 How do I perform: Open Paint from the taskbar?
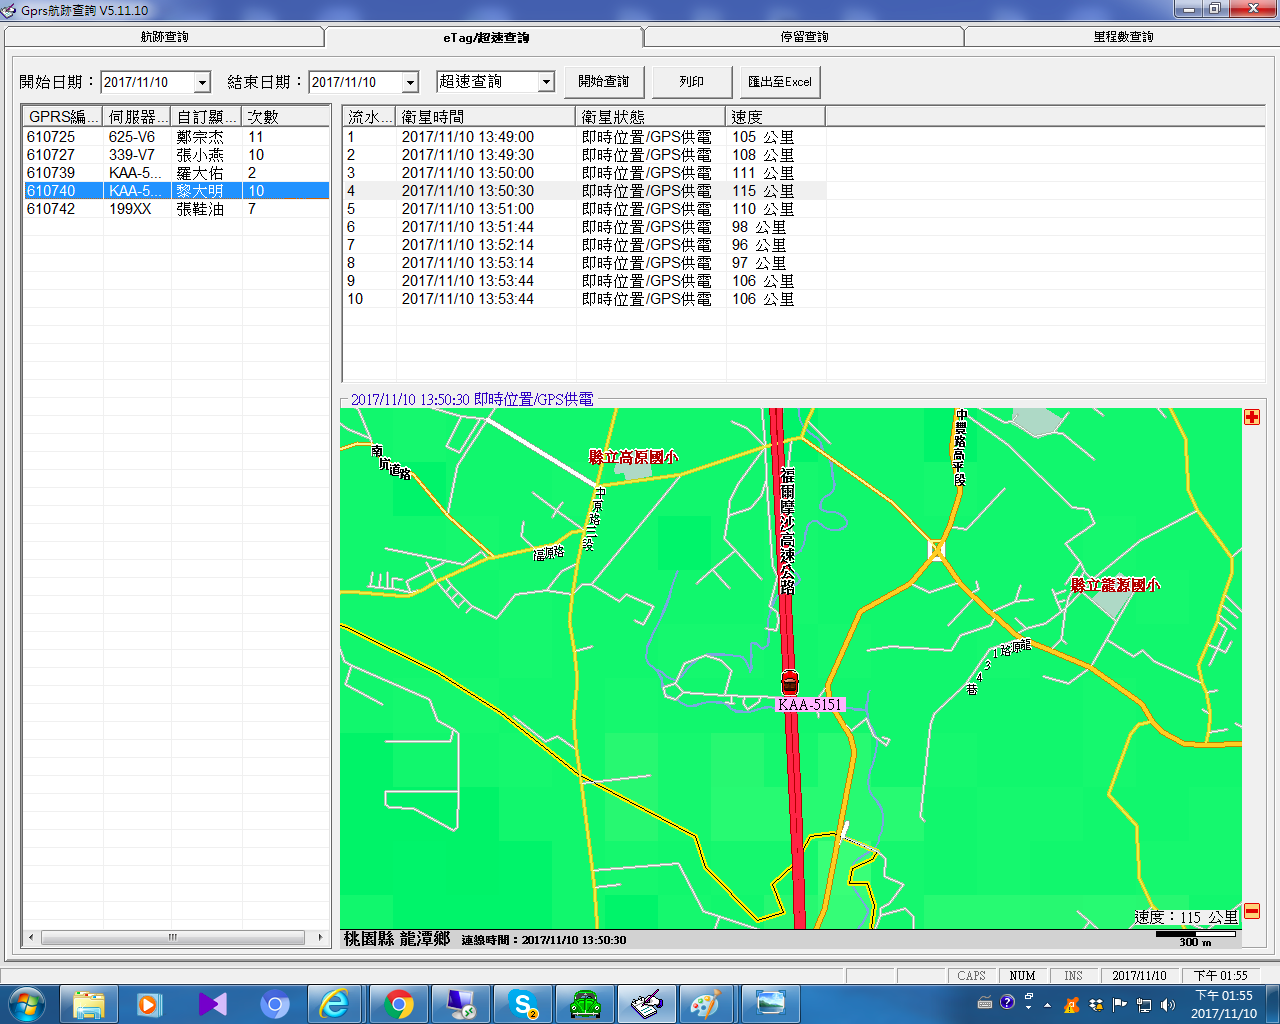pos(708,1004)
